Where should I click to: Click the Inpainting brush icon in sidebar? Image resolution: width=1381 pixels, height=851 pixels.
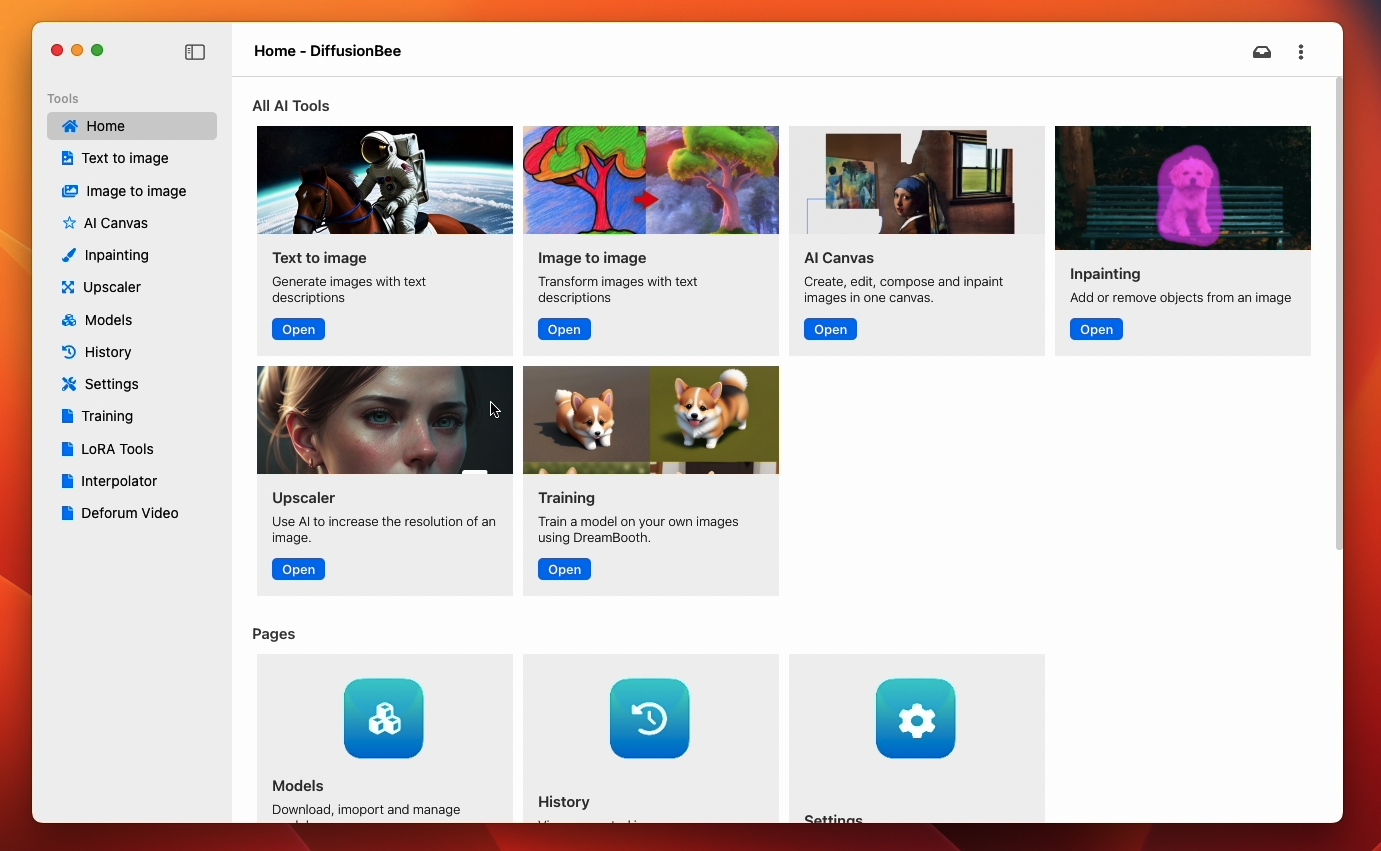[68, 255]
